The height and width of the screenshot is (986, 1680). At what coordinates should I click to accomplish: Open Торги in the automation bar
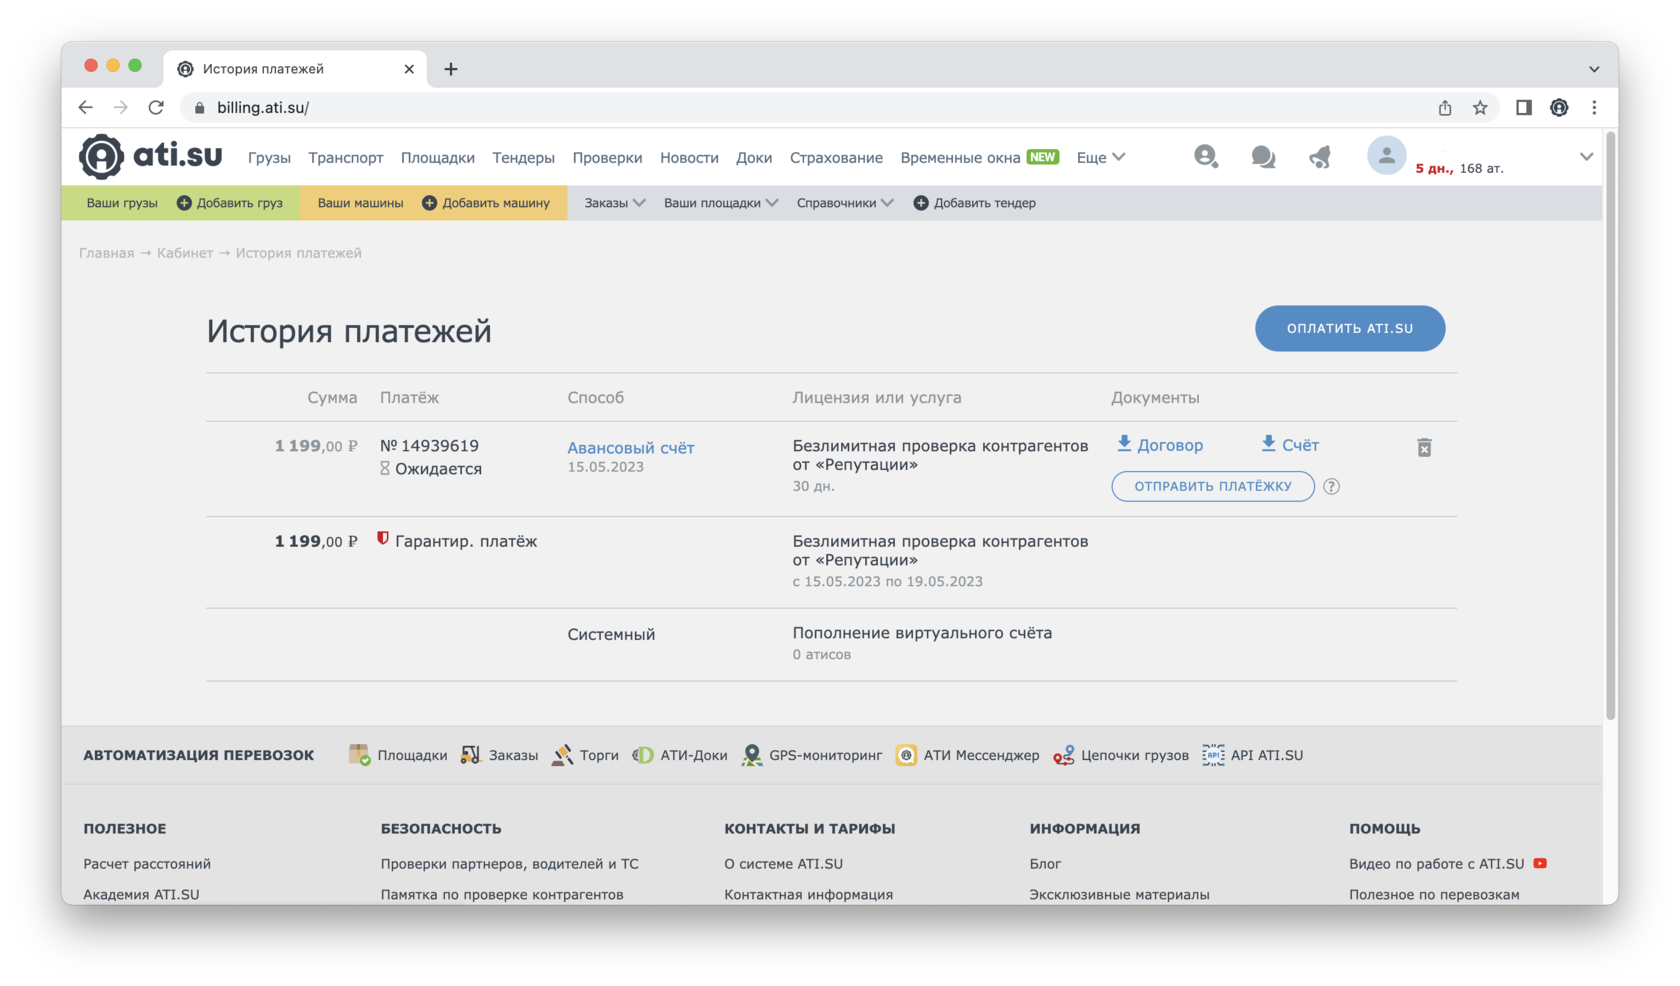pos(585,755)
